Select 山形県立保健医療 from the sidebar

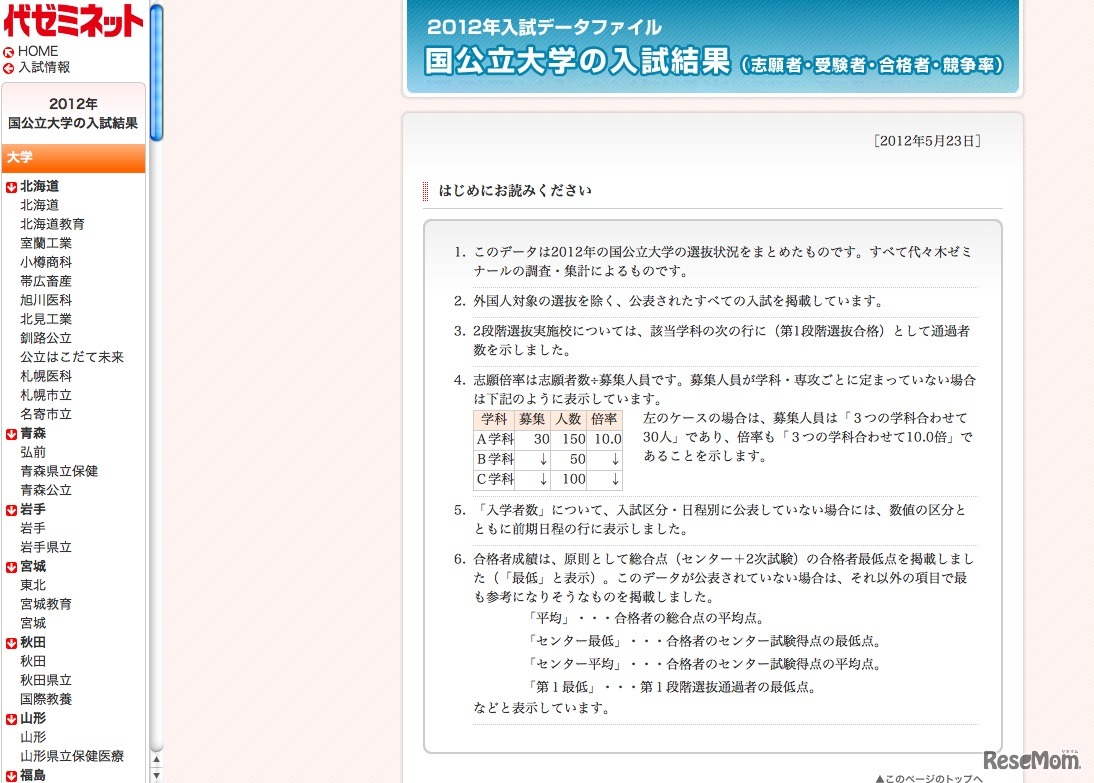72,756
